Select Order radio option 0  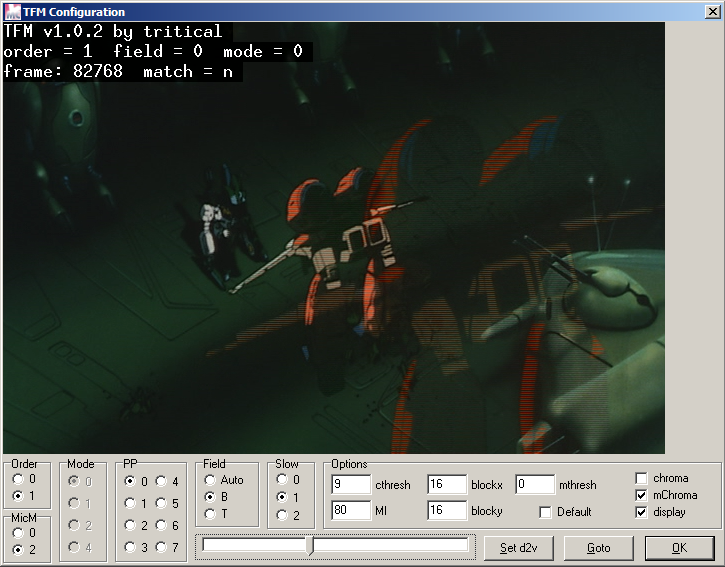18,479
